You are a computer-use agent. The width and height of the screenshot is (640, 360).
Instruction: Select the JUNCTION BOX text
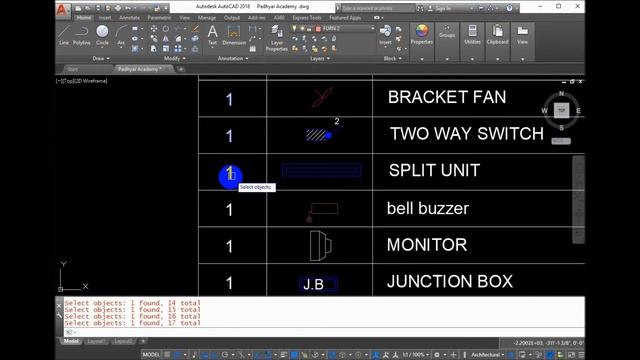click(x=450, y=282)
